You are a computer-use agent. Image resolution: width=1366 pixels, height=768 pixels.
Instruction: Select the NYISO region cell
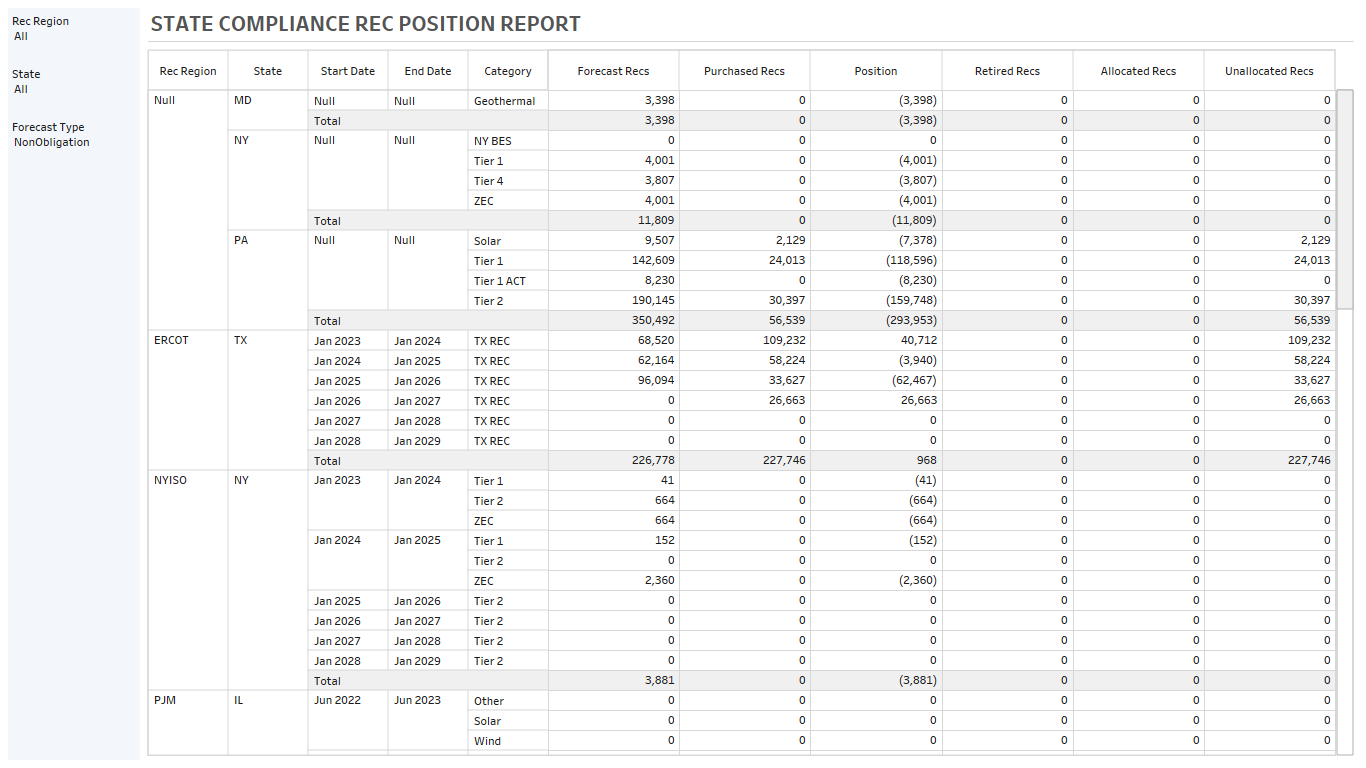(171, 480)
